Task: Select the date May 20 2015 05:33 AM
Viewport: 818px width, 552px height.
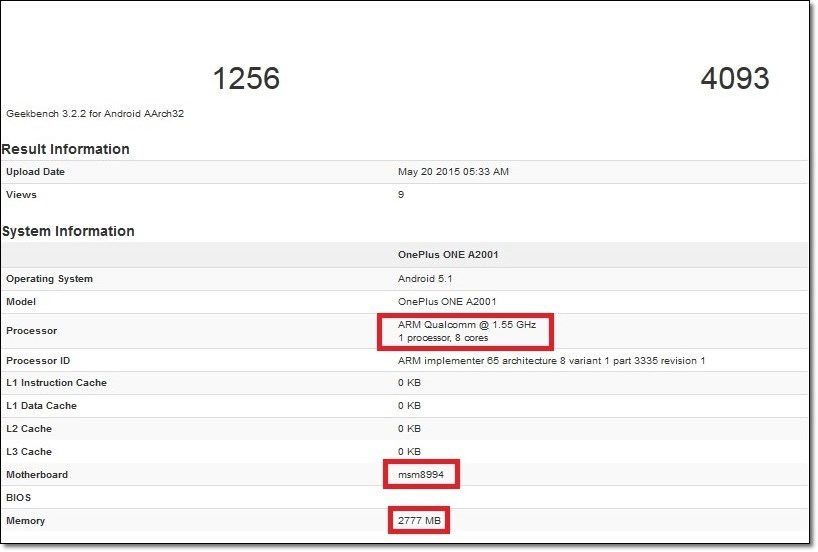Action: point(453,172)
